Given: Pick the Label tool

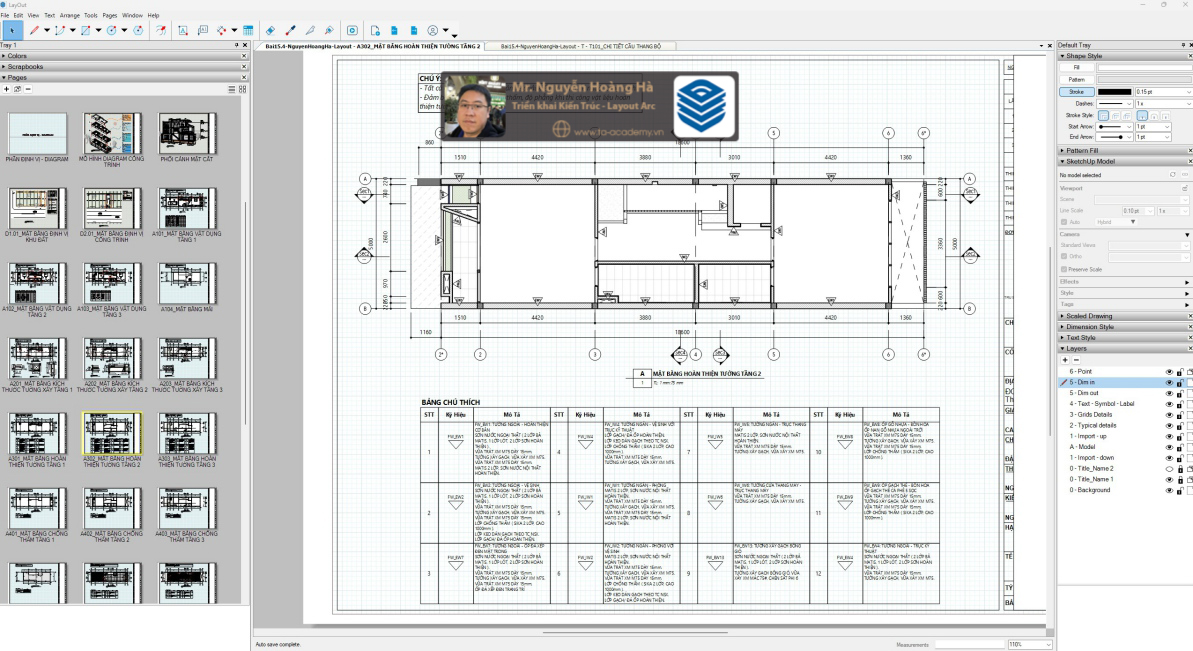Looking at the screenshot, I should (202, 30).
